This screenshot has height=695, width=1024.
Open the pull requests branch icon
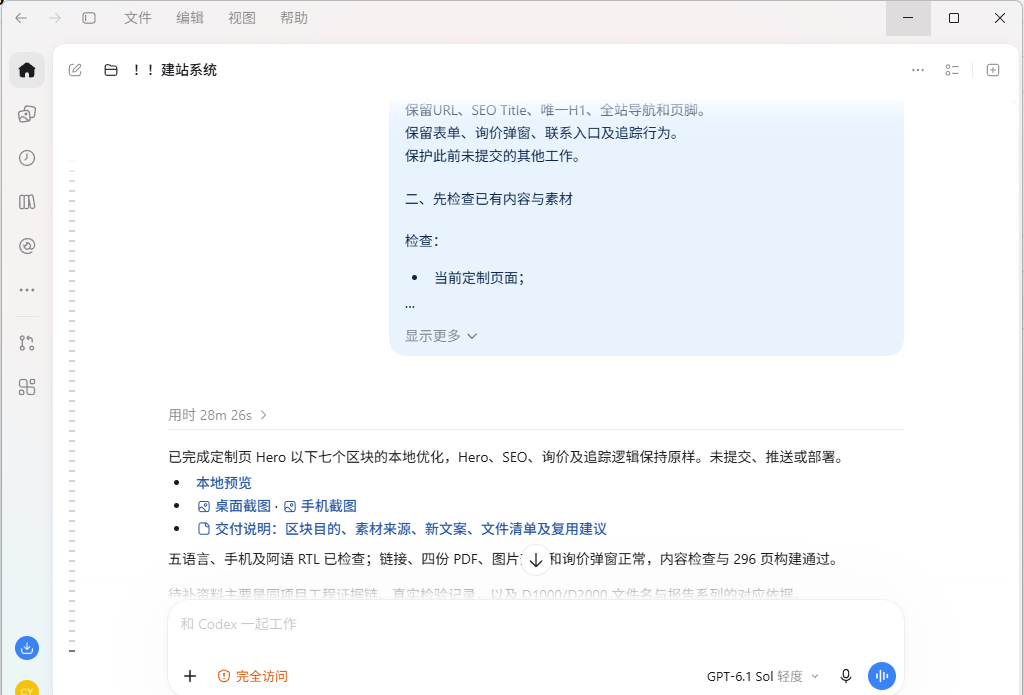[x=27, y=343]
